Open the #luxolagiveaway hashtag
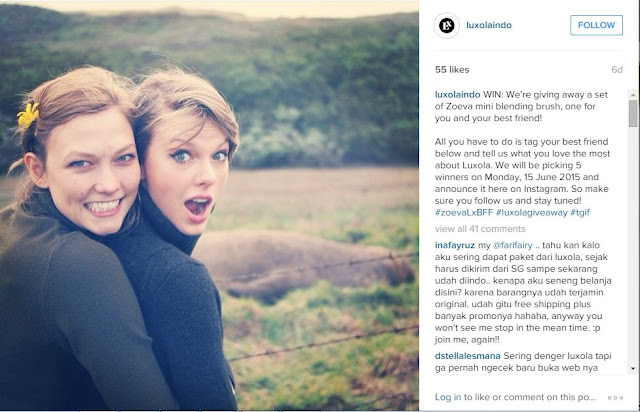 point(539,212)
